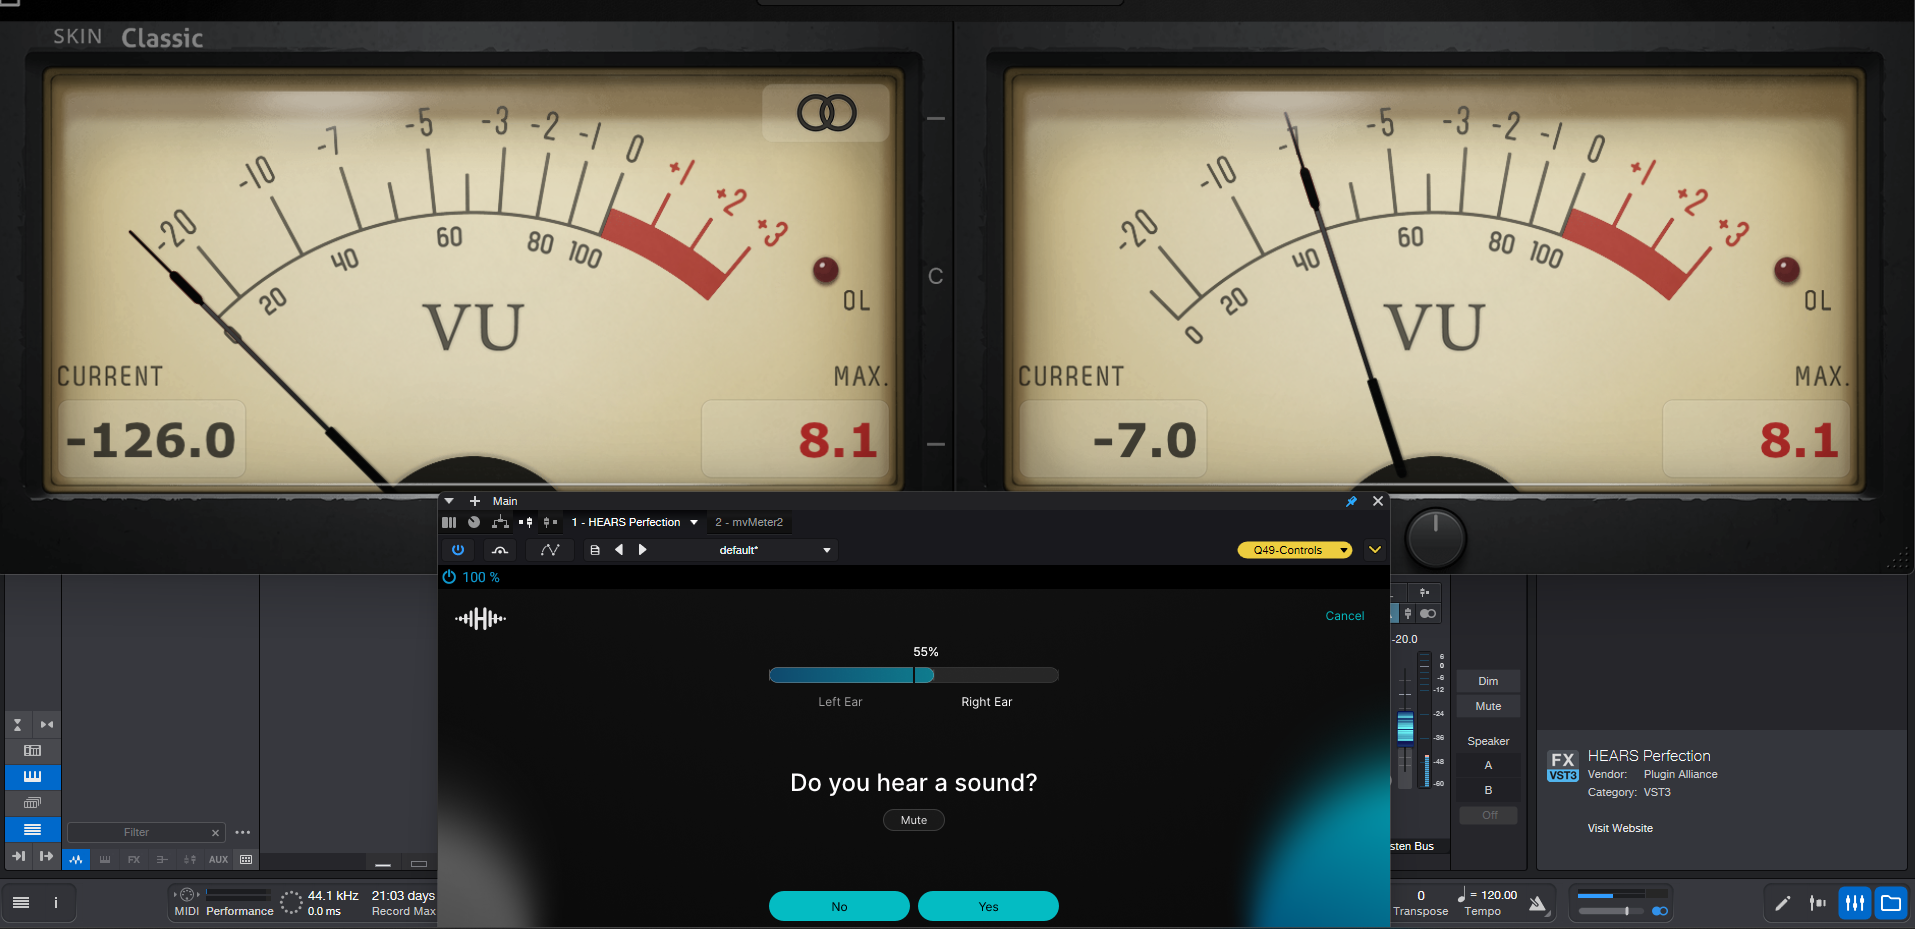Click the arc-shaped button beside the plugin power button
This screenshot has height=929, width=1915.
pos(500,550)
